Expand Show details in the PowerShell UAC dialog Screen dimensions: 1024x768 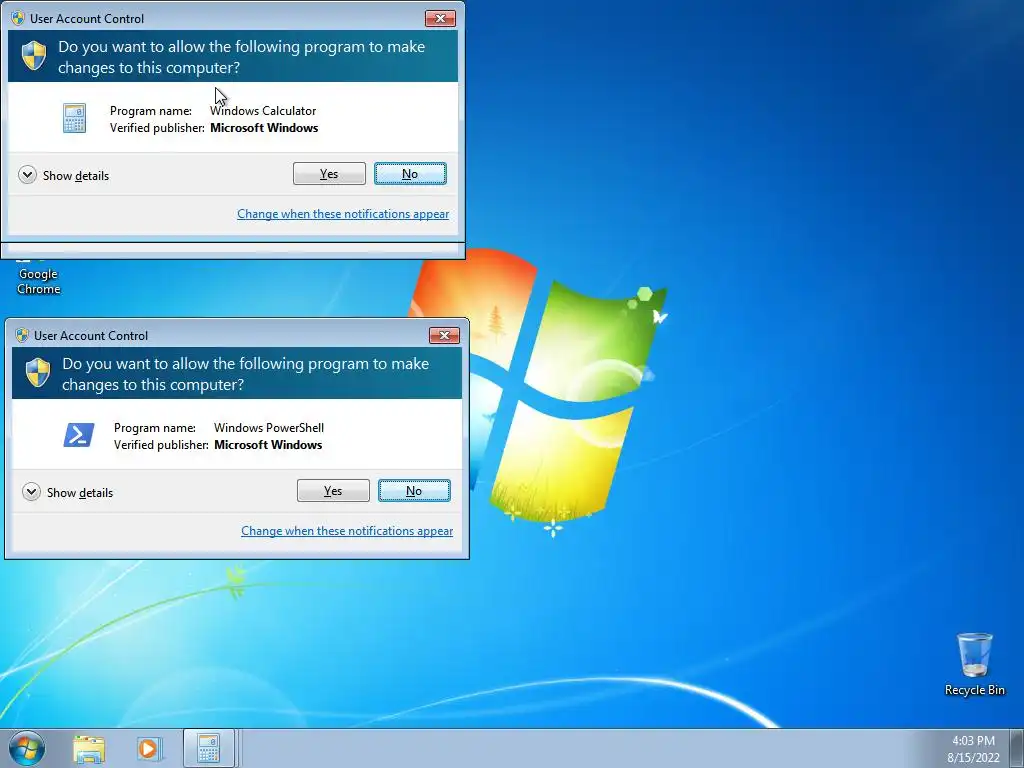(x=68, y=492)
